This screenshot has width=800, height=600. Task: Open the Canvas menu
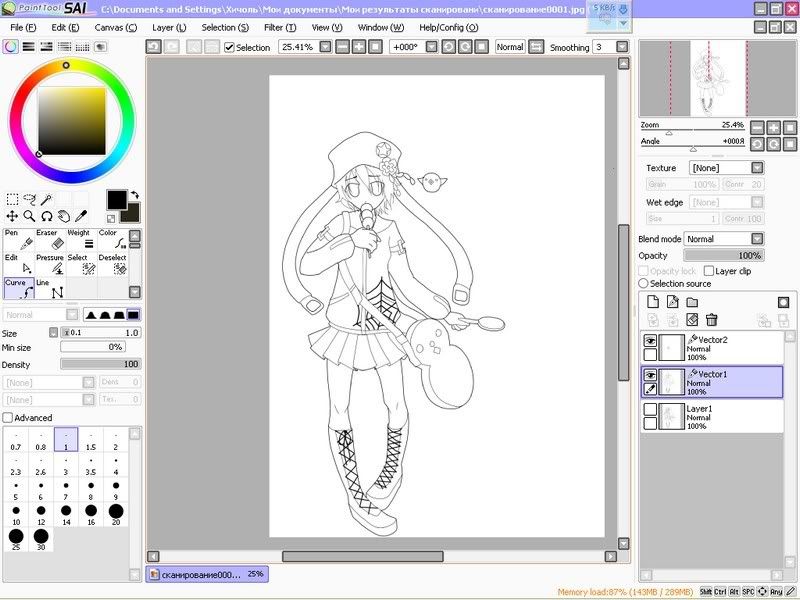115,27
